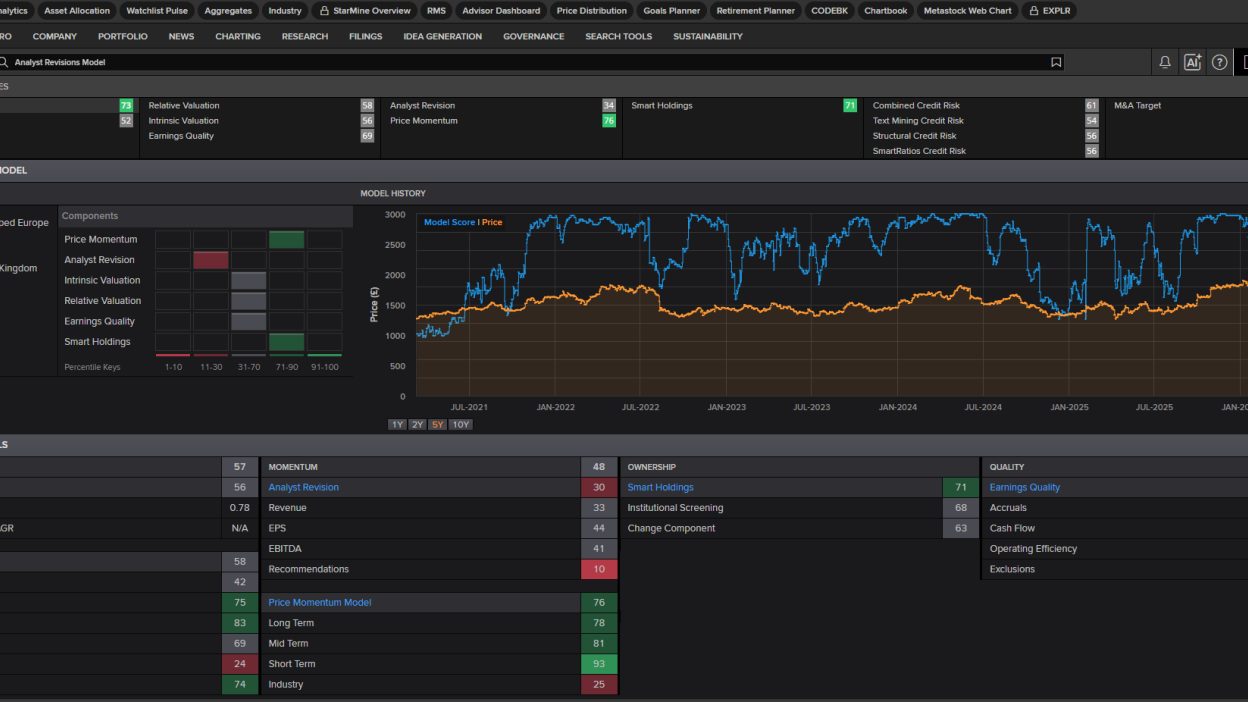The width and height of the screenshot is (1248, 702).
Task: Open the CHARTING menu
Action: [238, 36]
